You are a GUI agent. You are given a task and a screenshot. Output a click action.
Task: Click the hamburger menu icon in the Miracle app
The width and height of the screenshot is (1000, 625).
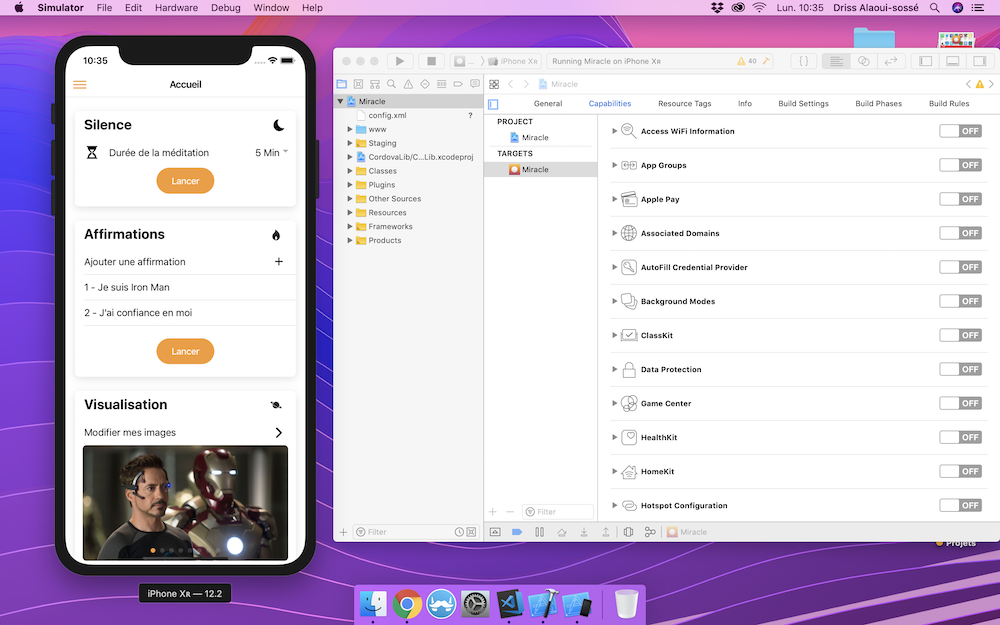pos(80,84)
